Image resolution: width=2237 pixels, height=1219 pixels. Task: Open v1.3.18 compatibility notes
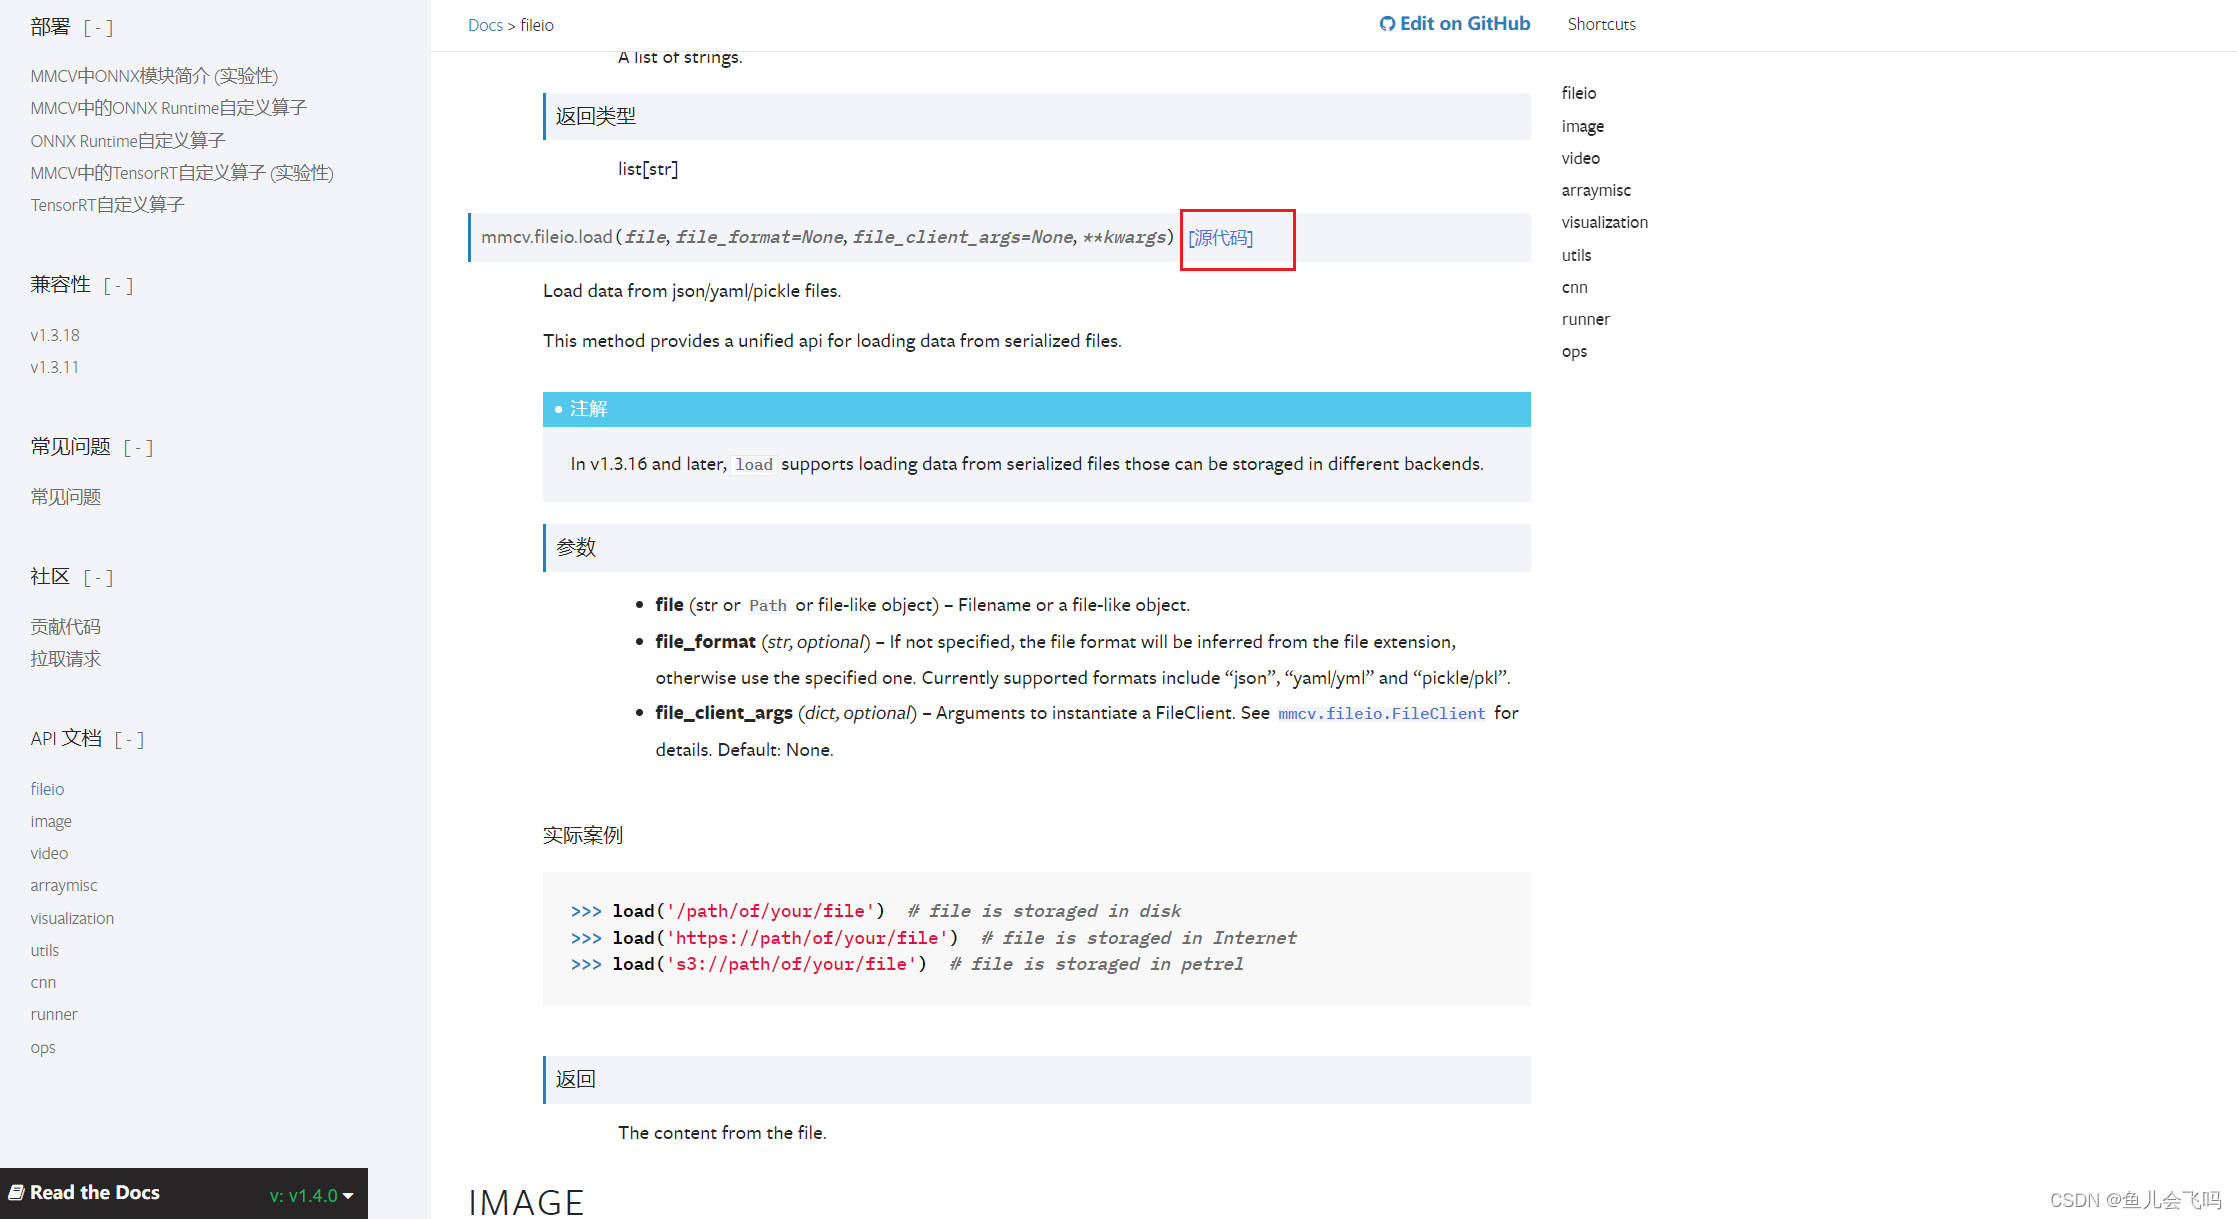[x=55, y=335]
